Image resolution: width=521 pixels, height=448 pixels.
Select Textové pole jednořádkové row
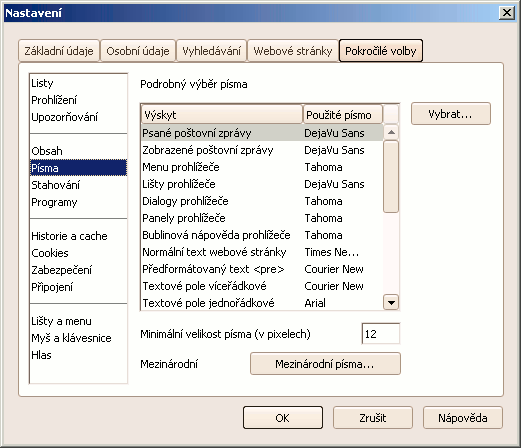[x=262, y=303]
